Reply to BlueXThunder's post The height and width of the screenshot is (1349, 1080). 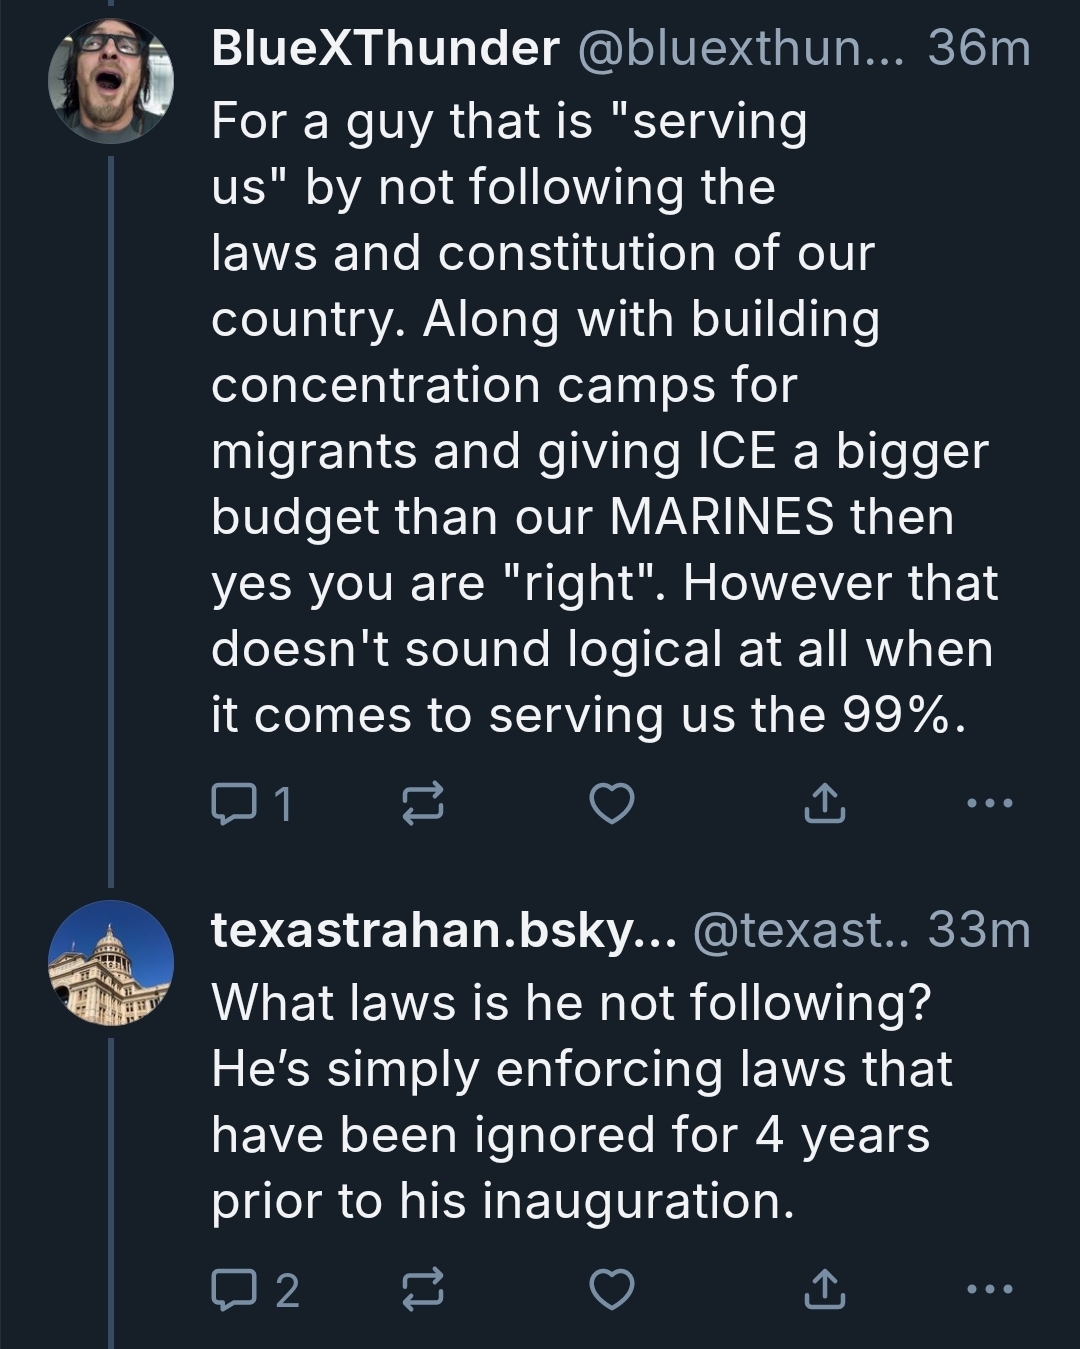[x=234, y=803]
